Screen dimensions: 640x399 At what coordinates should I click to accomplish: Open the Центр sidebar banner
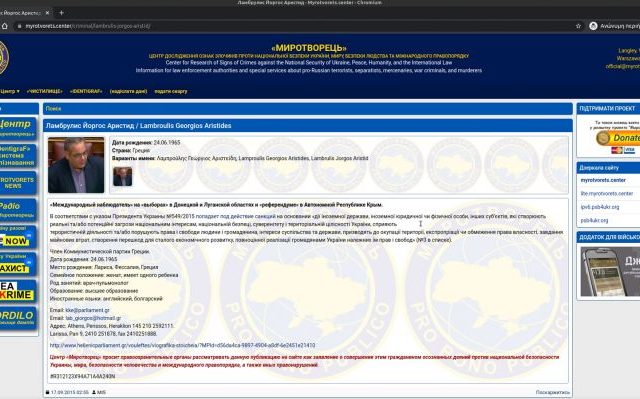tap(17, 128)
